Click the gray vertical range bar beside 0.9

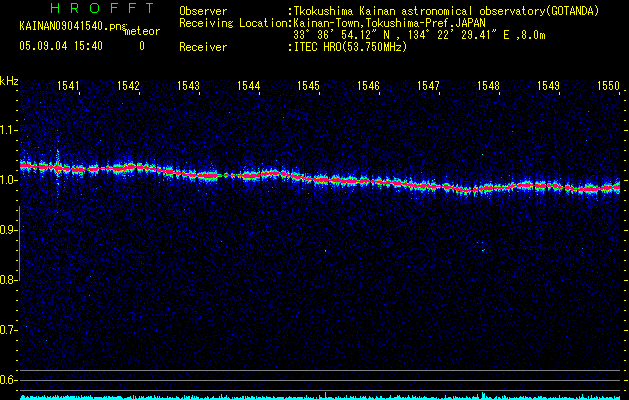tap(19, 243)
